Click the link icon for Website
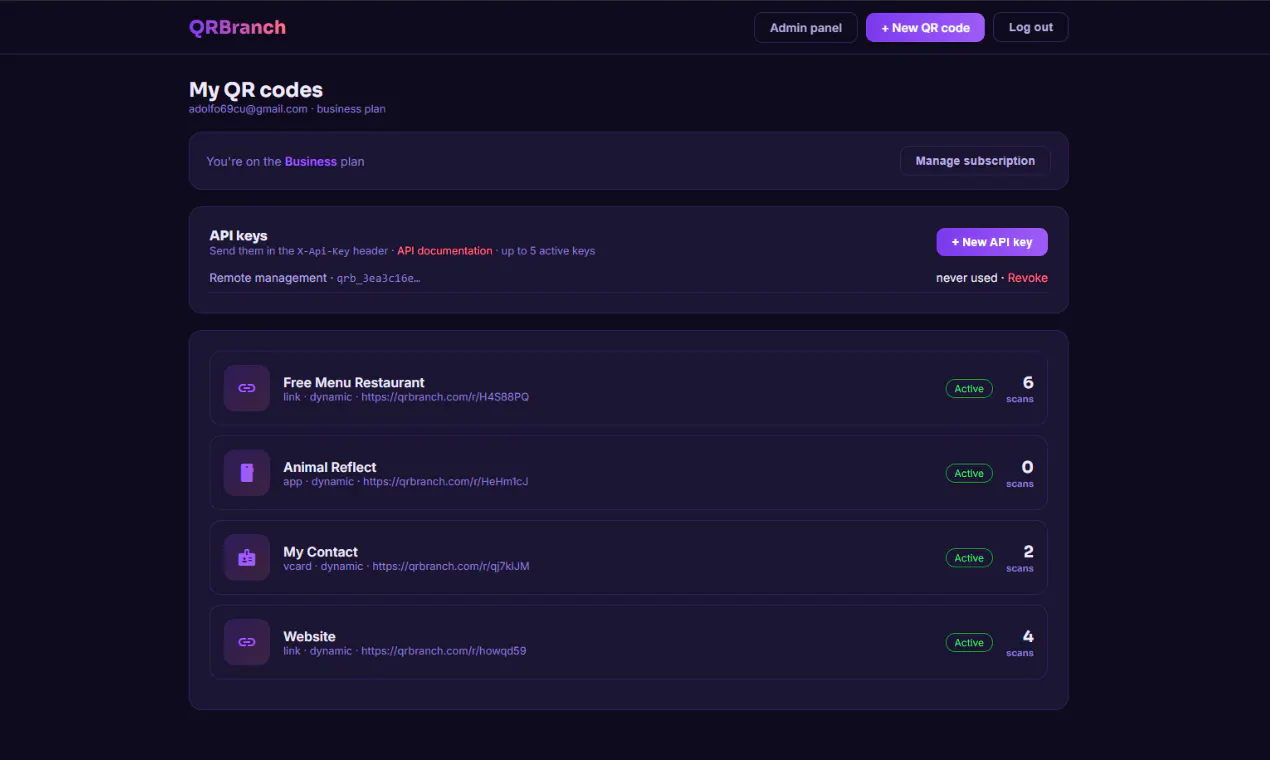Screen dimensions: 1270x760 [x=247, y=642]
